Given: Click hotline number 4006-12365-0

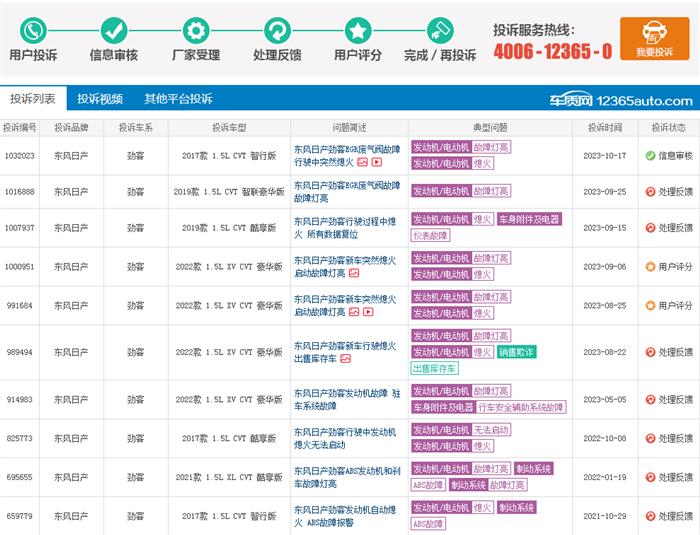Looking at the screenshot, I should 553,51.
